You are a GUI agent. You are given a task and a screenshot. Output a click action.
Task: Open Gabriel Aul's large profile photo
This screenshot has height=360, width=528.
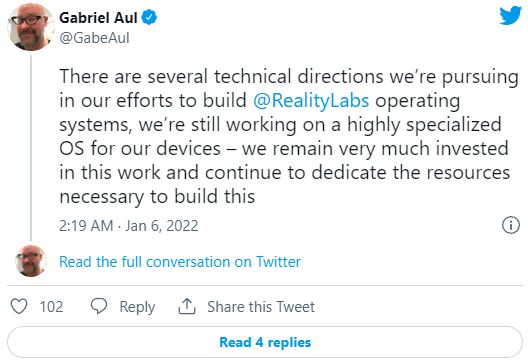[31, 27]
